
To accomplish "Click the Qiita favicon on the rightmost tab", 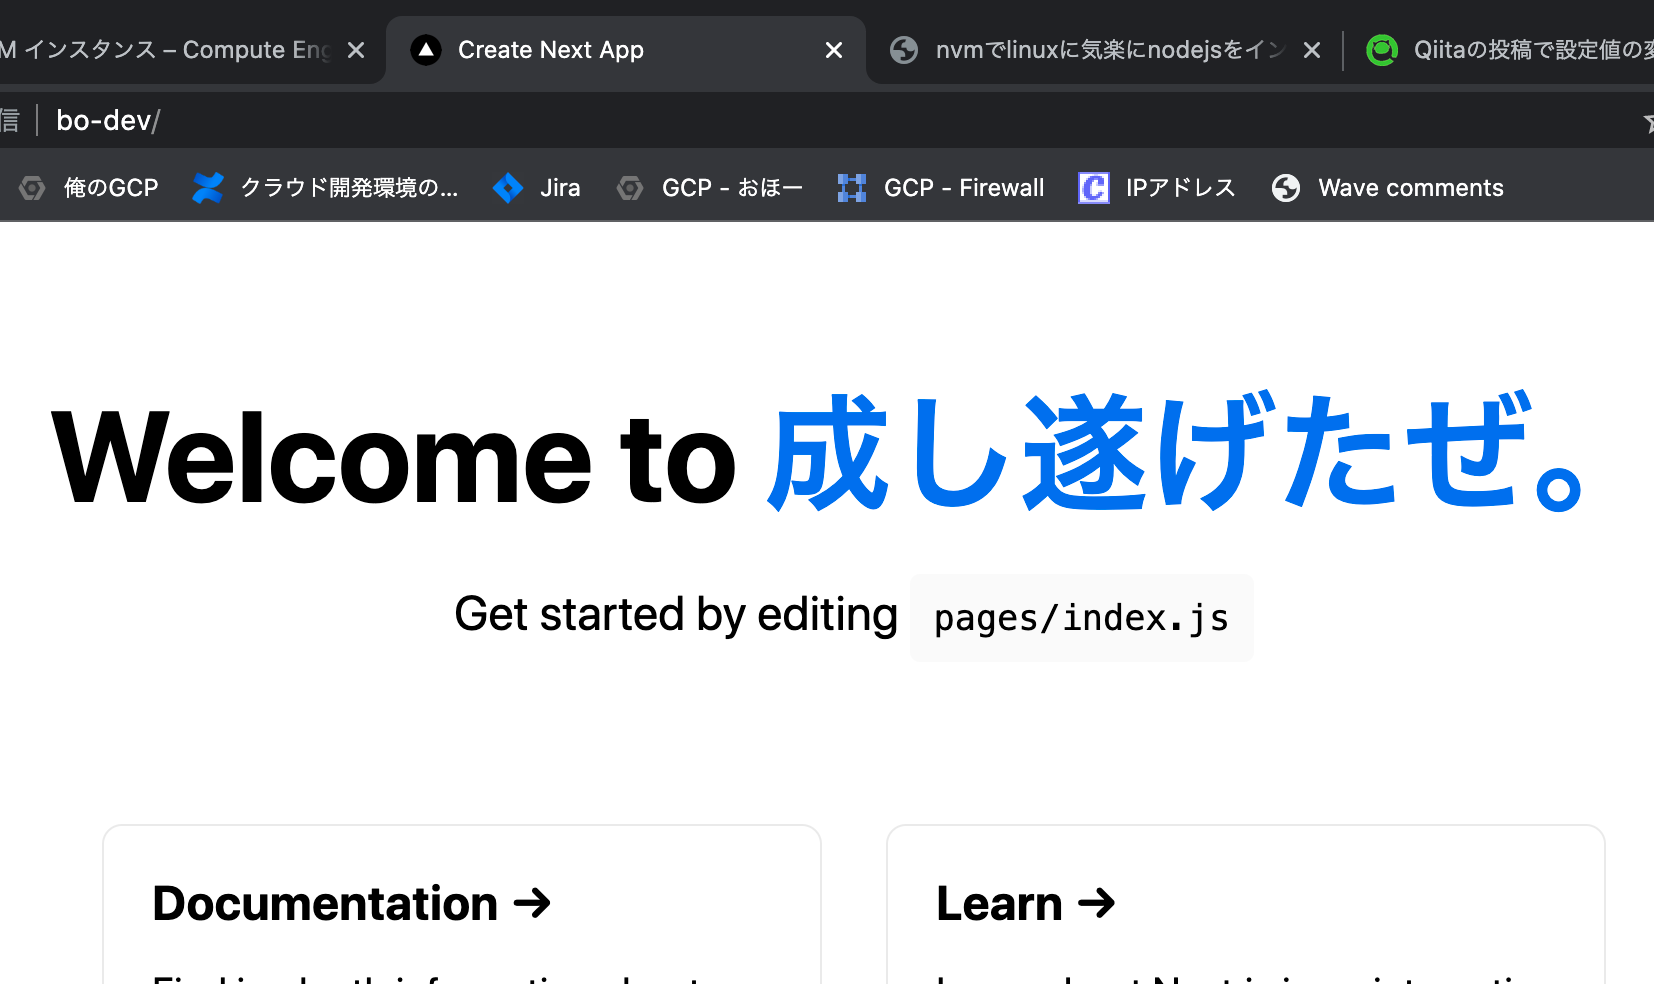I will [1382, 49].
